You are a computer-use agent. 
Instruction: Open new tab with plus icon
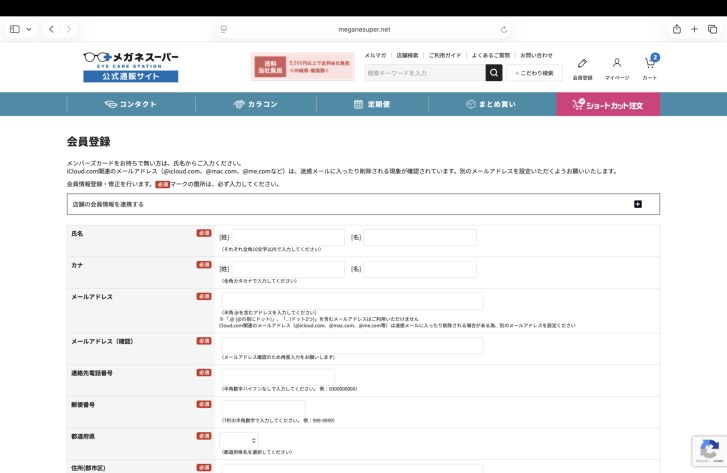pos(695,29)
